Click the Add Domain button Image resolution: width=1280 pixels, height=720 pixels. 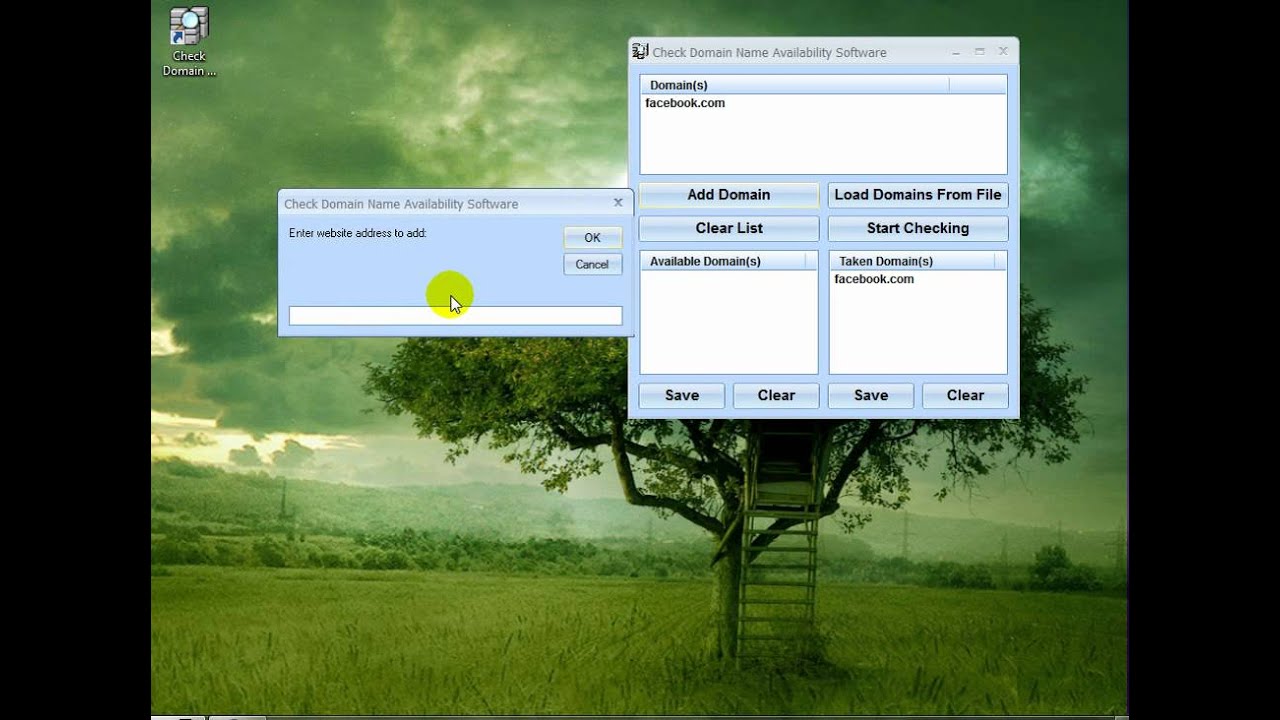pos(729,195)
